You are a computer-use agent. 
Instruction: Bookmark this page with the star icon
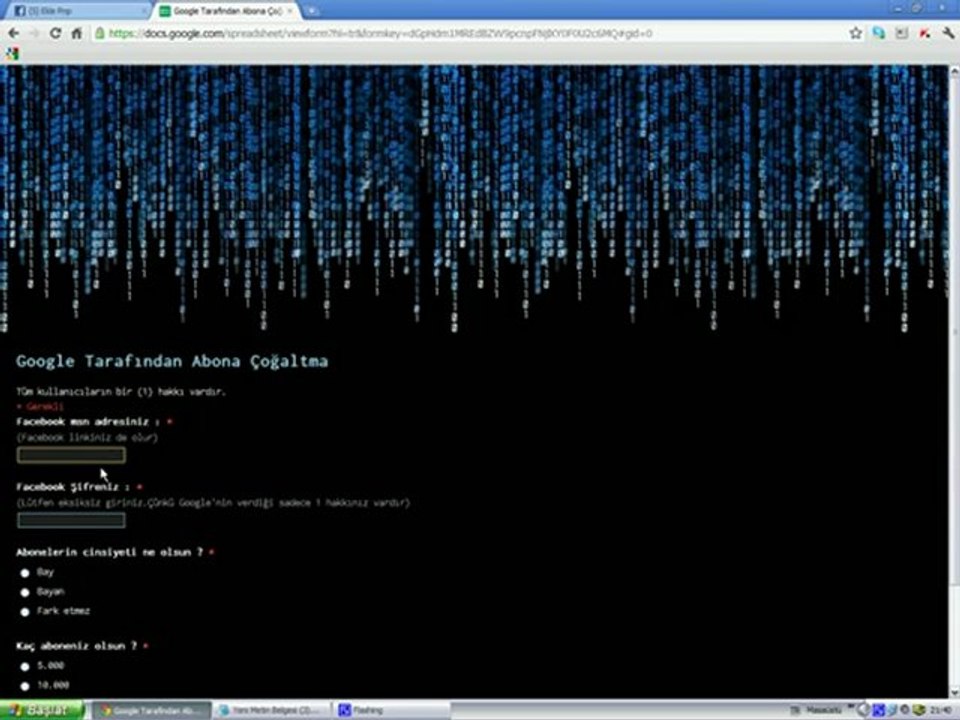point(855,33)
